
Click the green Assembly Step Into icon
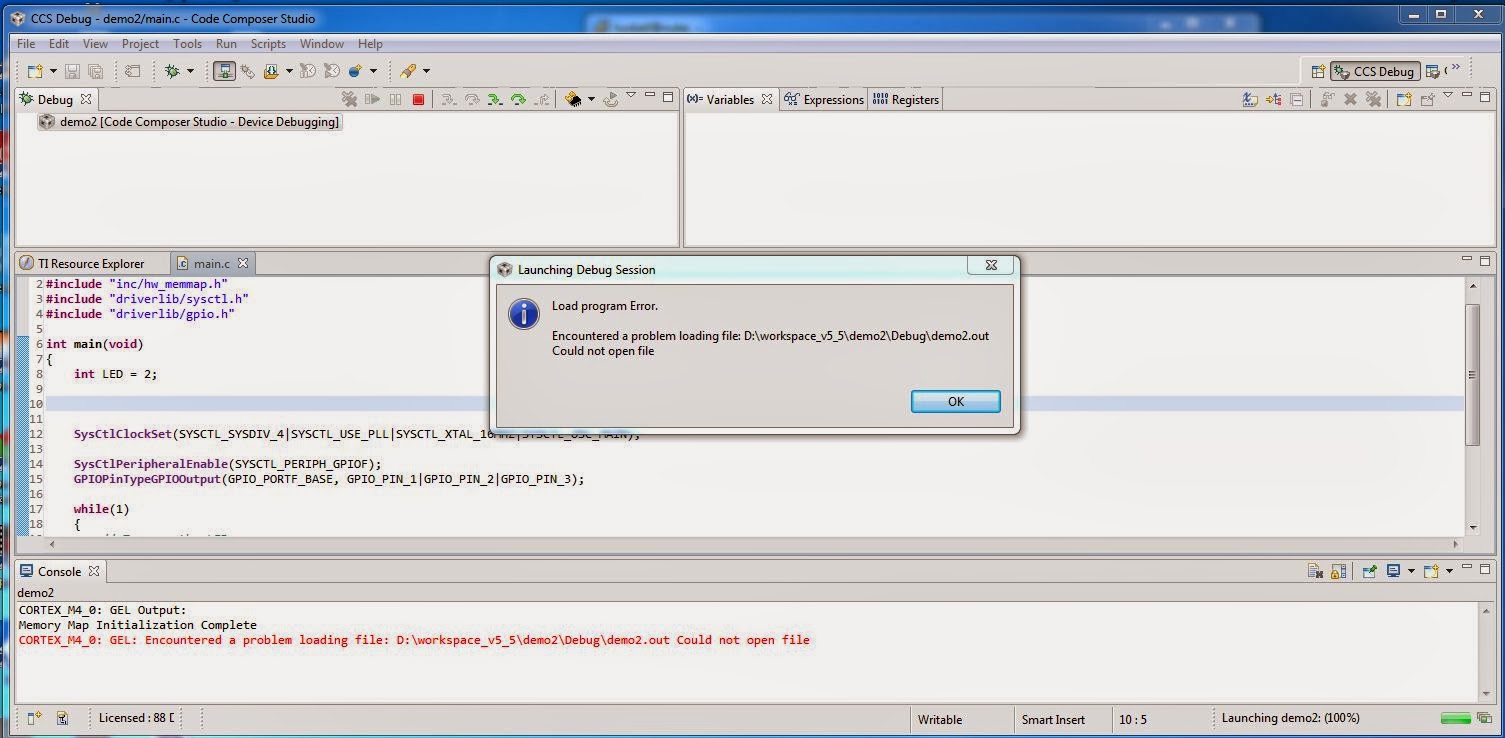pyautogui.click(x=494, y=99)
